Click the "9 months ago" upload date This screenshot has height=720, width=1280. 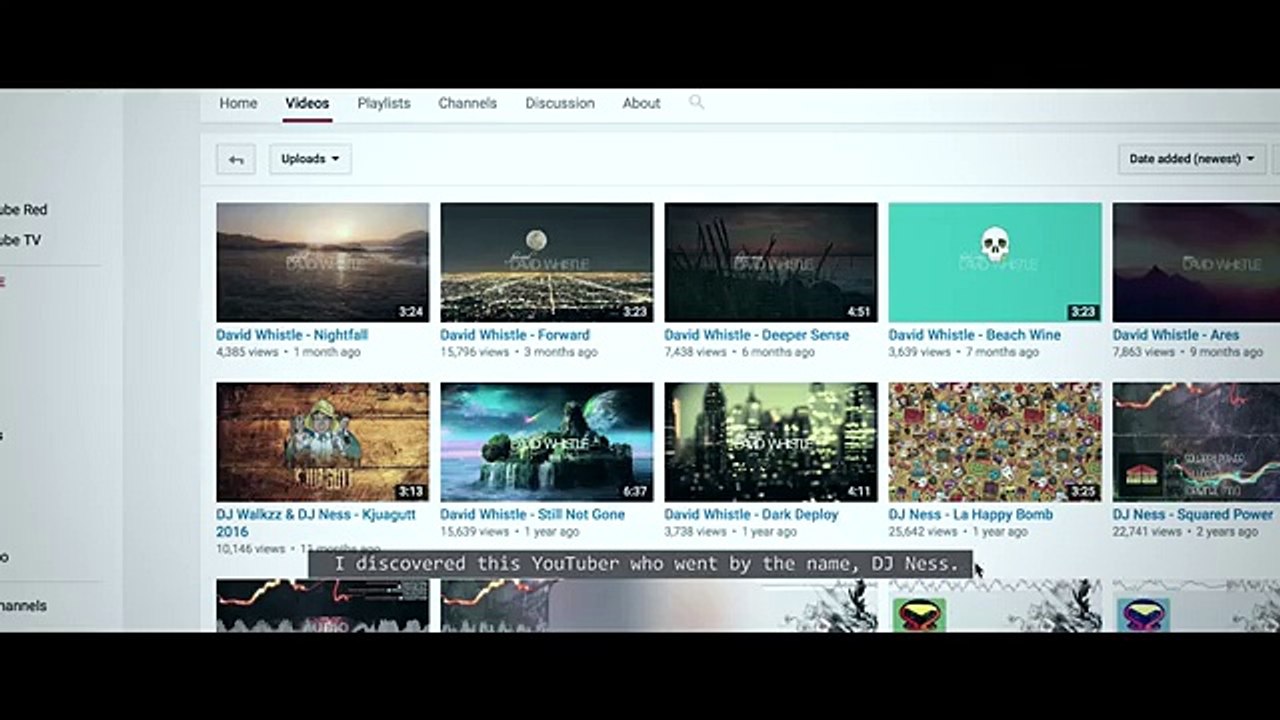point(1226,352)
